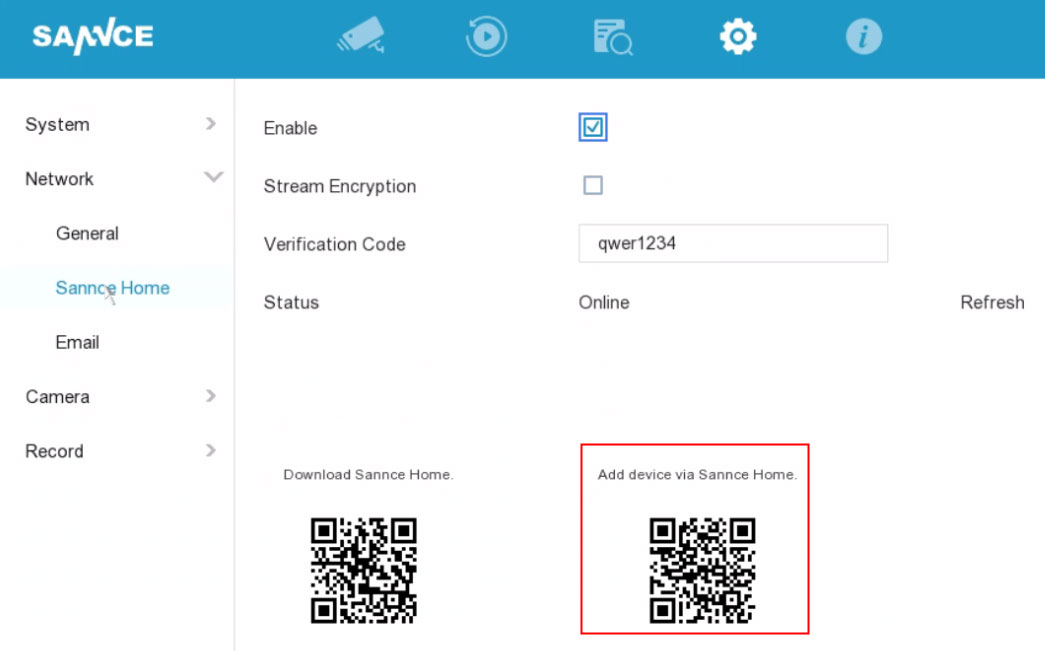Open the playback icon in top bar
The width and height of the screenshot is (1045, 651).
tap(486, 38)
